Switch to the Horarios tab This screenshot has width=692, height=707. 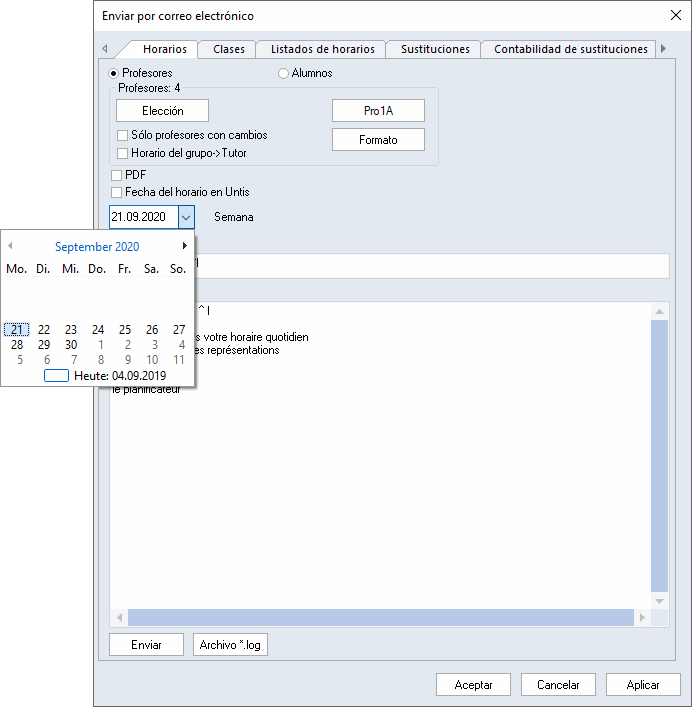click(x=165, y=49)
